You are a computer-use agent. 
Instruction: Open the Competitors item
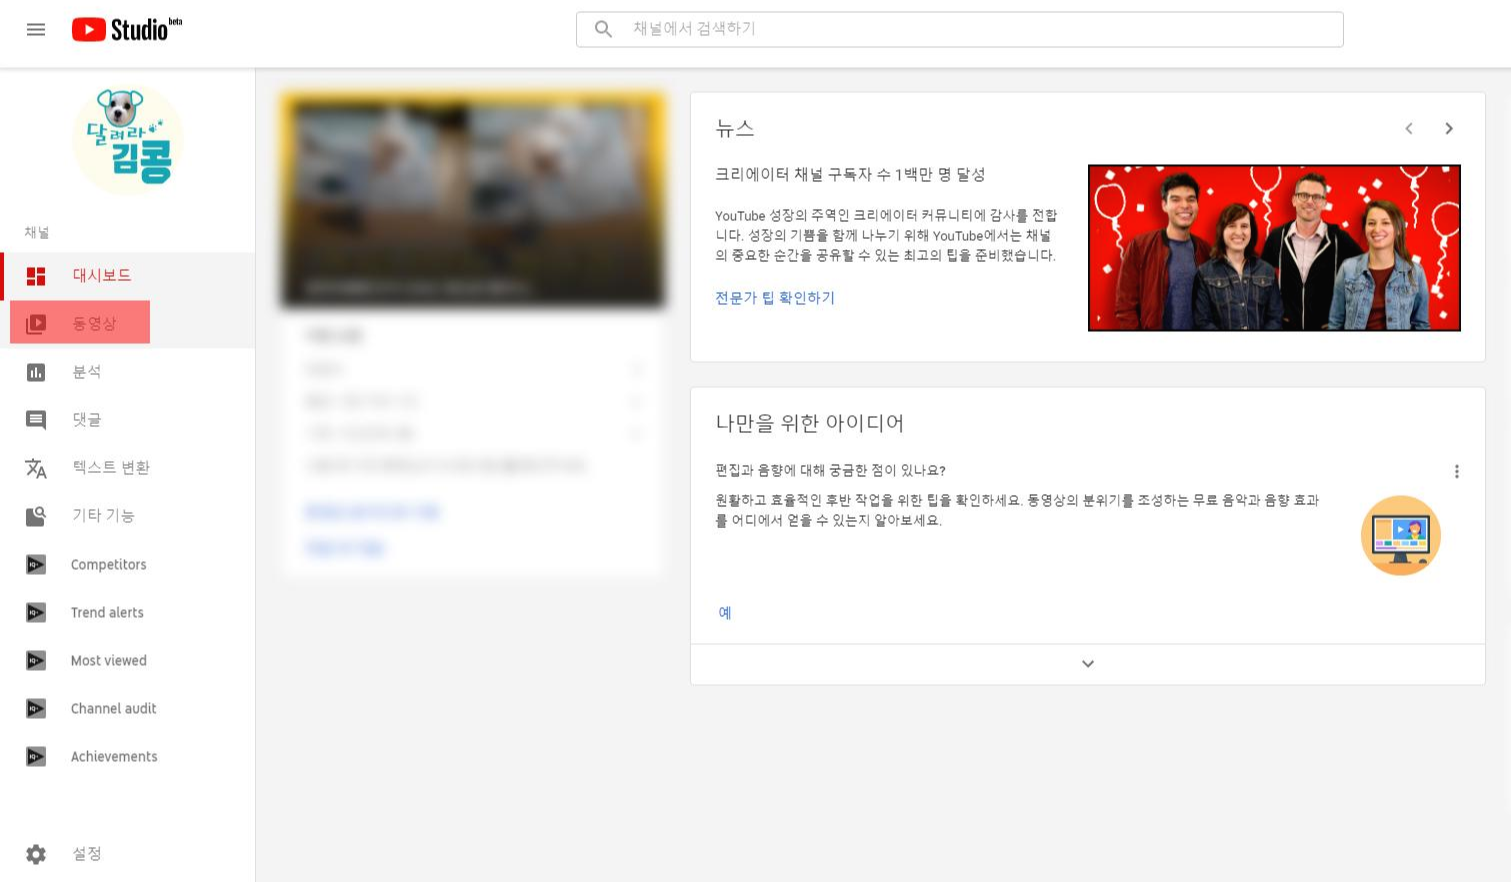109,564
